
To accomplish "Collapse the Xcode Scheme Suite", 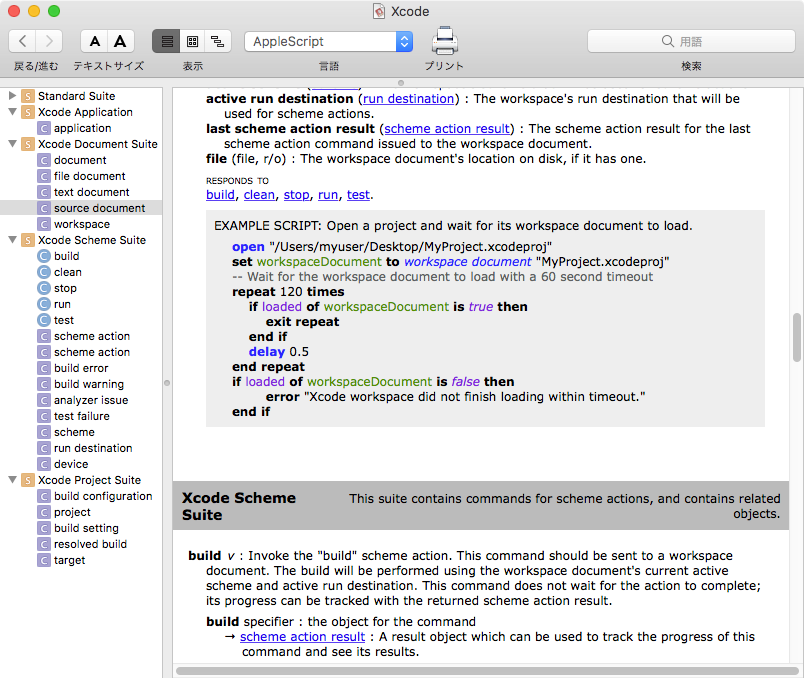I will coord(13,240).
